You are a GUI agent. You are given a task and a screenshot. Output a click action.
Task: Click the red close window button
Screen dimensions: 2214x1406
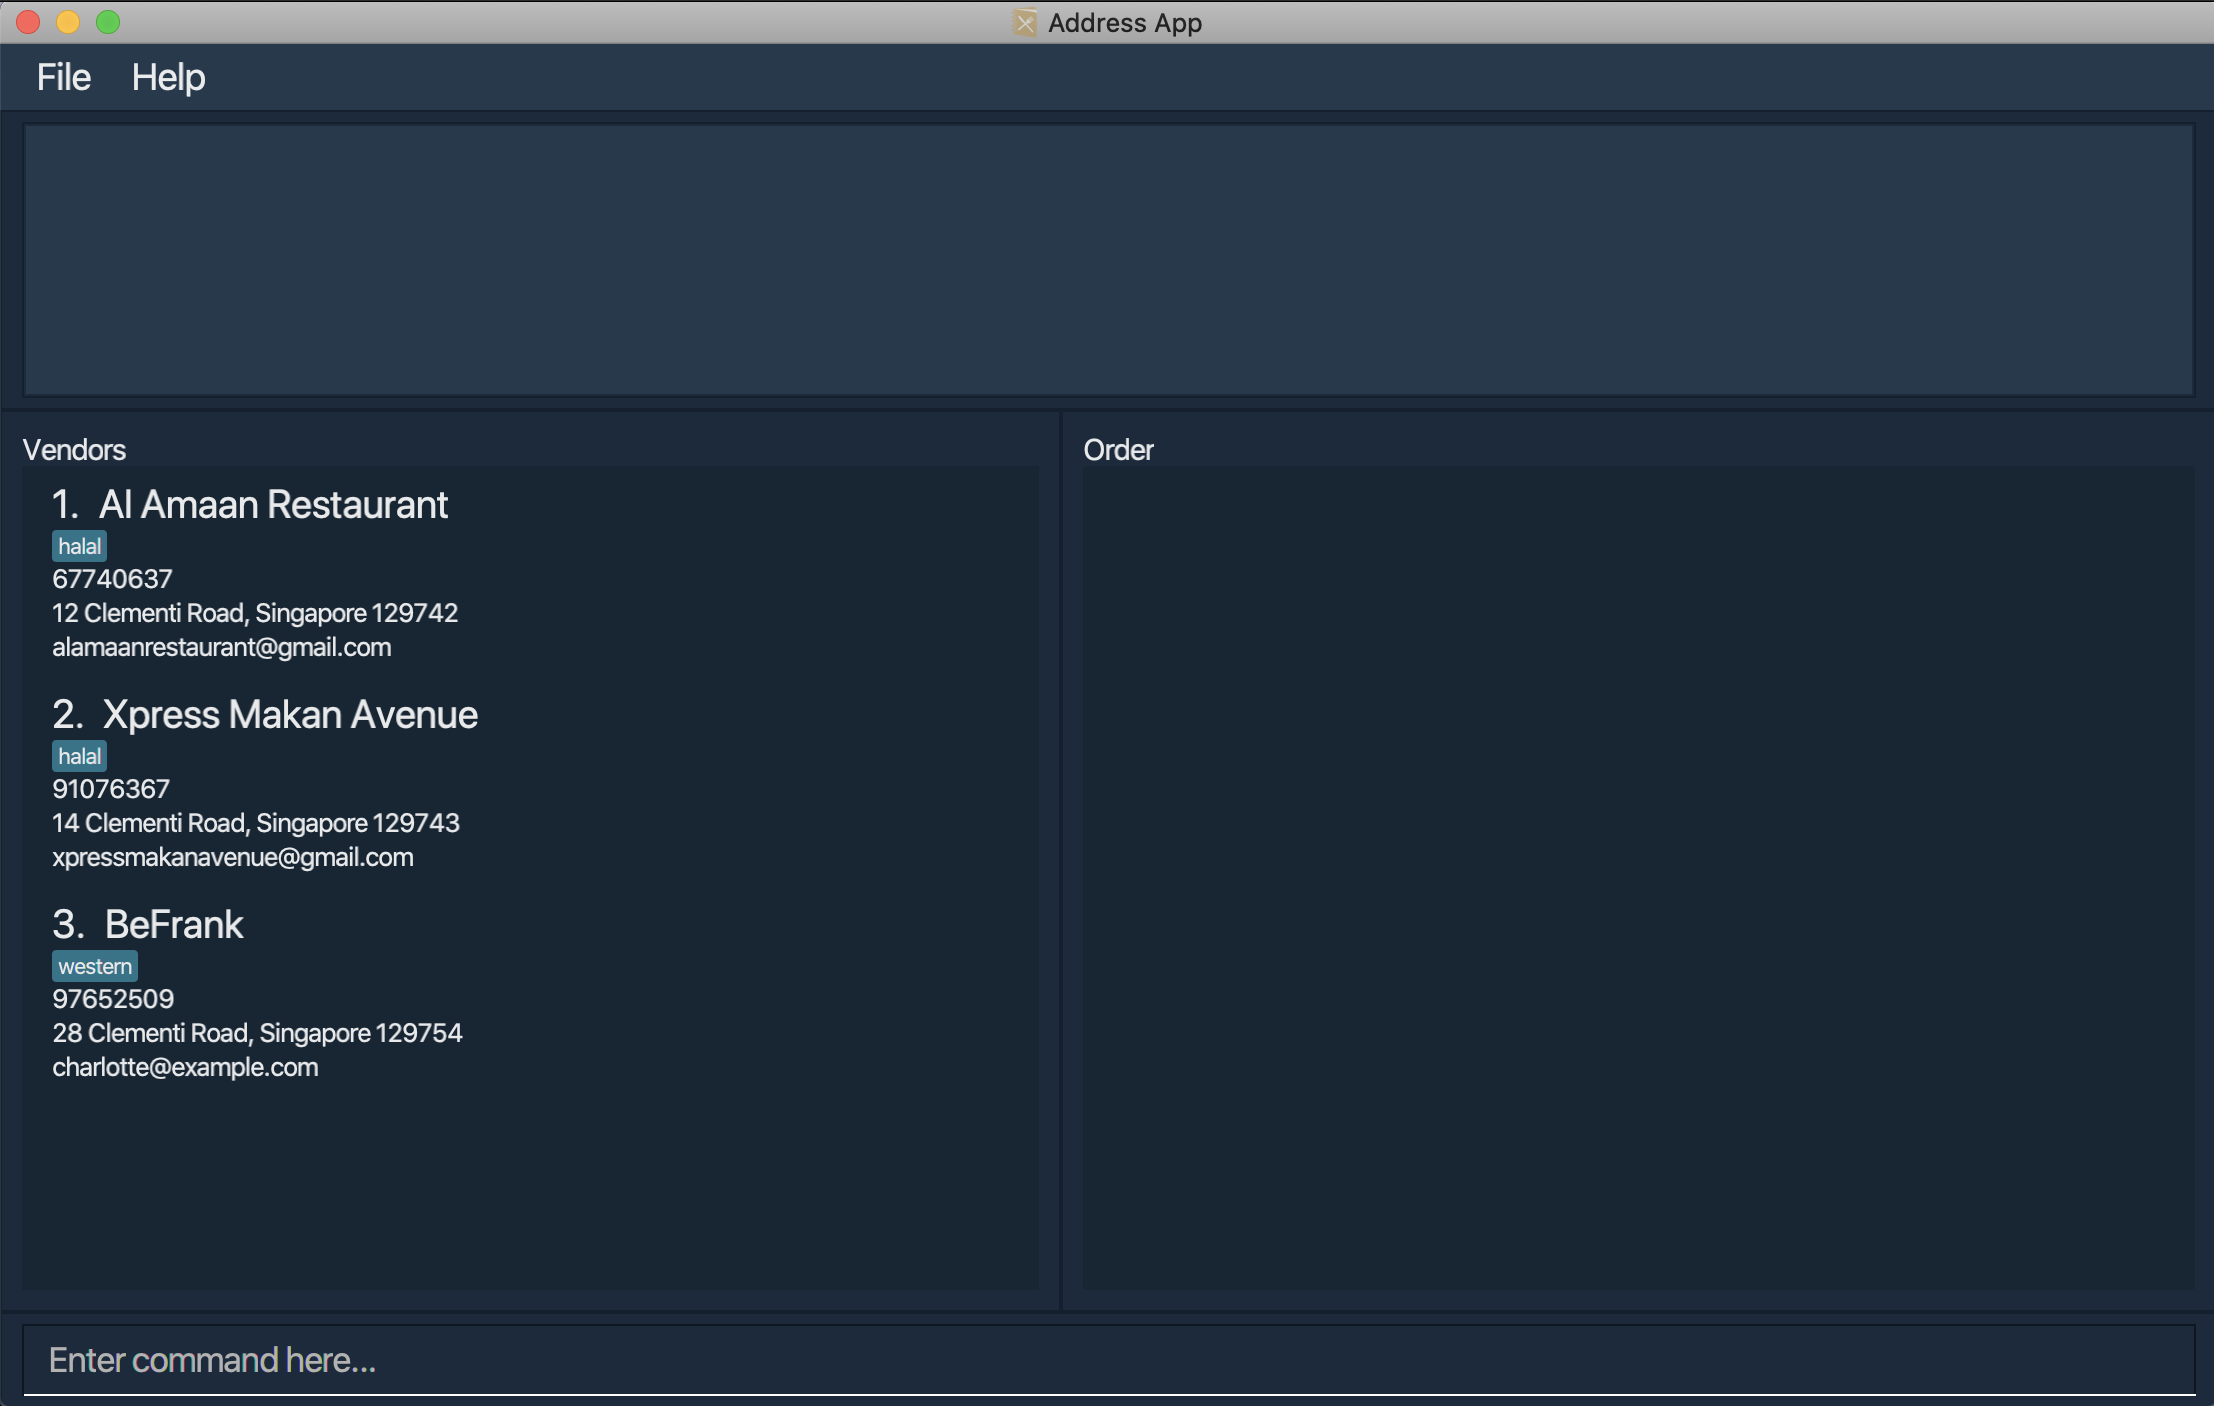point(28,22)
